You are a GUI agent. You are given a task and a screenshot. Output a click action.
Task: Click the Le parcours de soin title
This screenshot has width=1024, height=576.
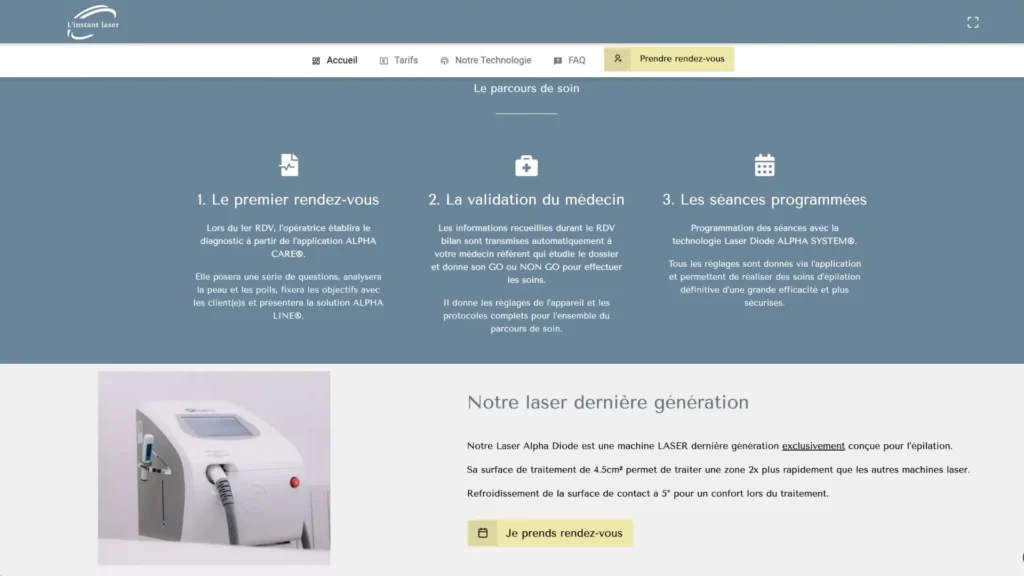[526, 88]
